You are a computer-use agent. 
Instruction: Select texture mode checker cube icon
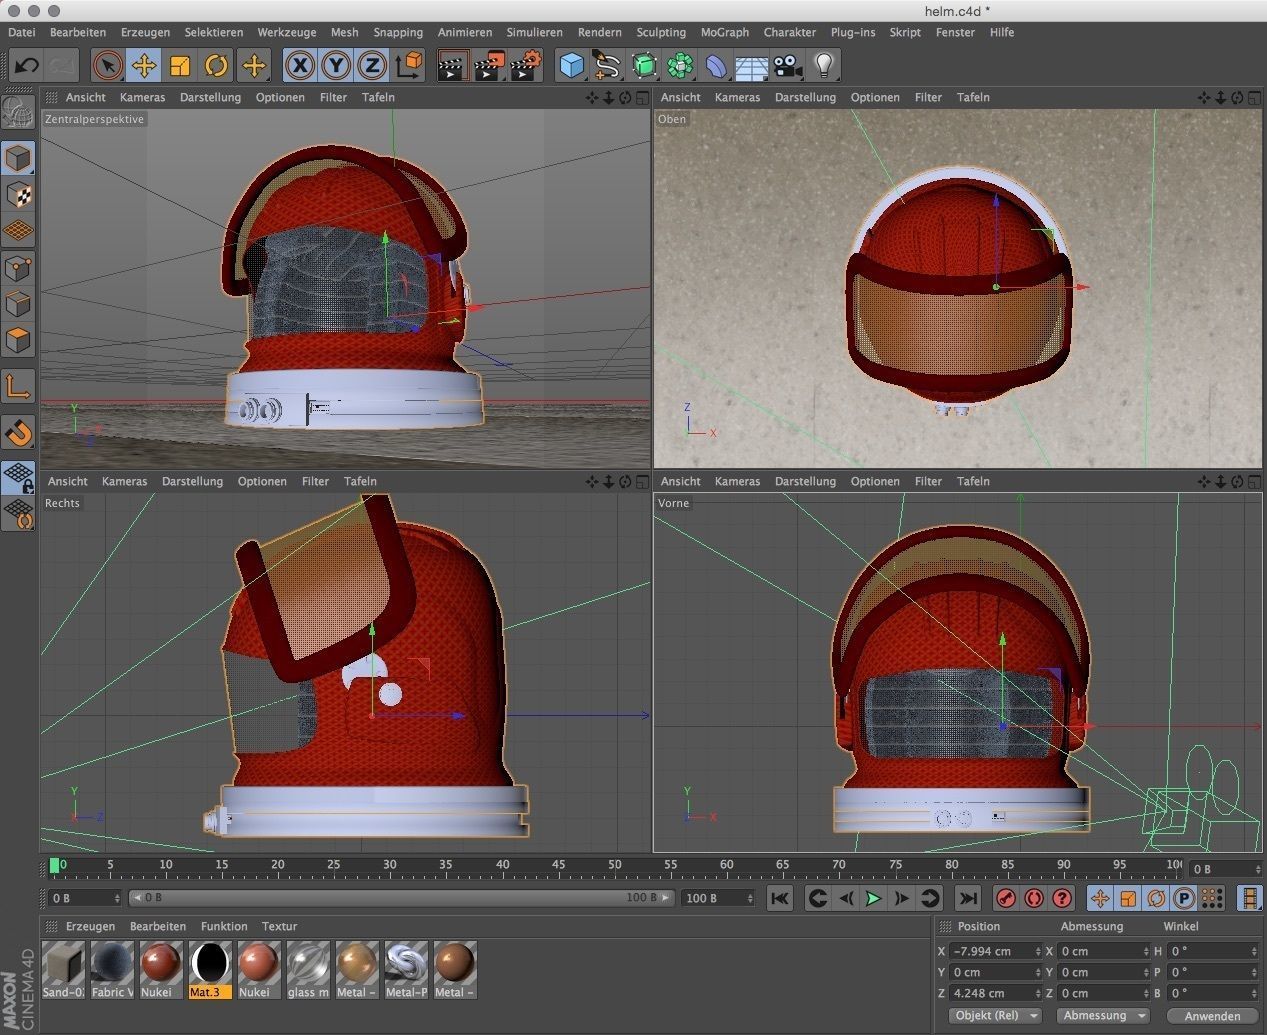(18, 195)
